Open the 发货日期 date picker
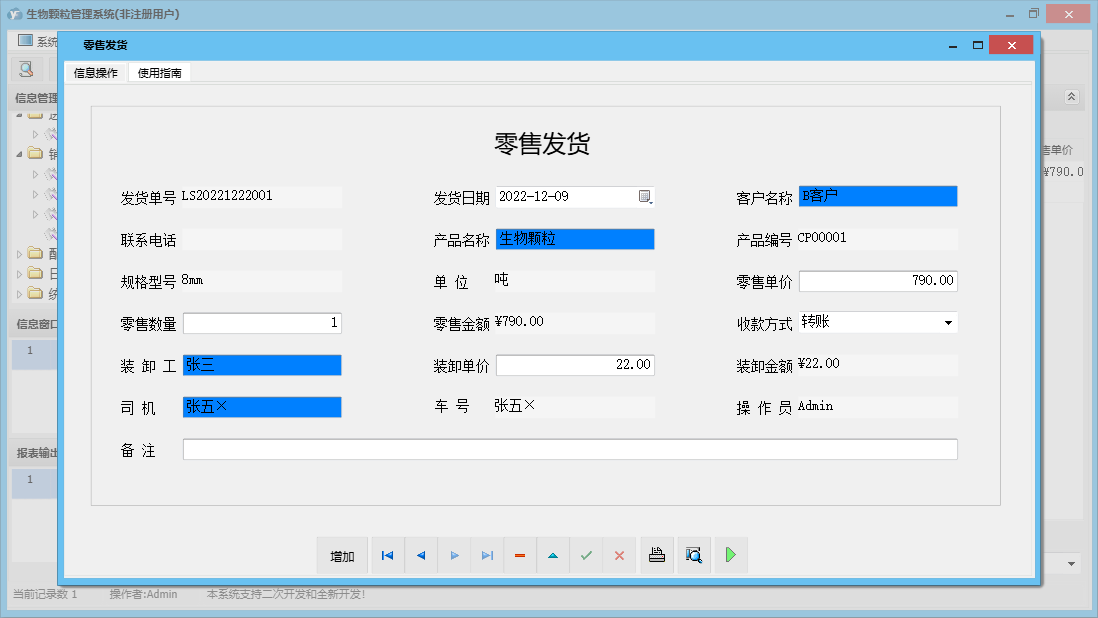The height and width of the screenshot is (618, 1098). 645,196
